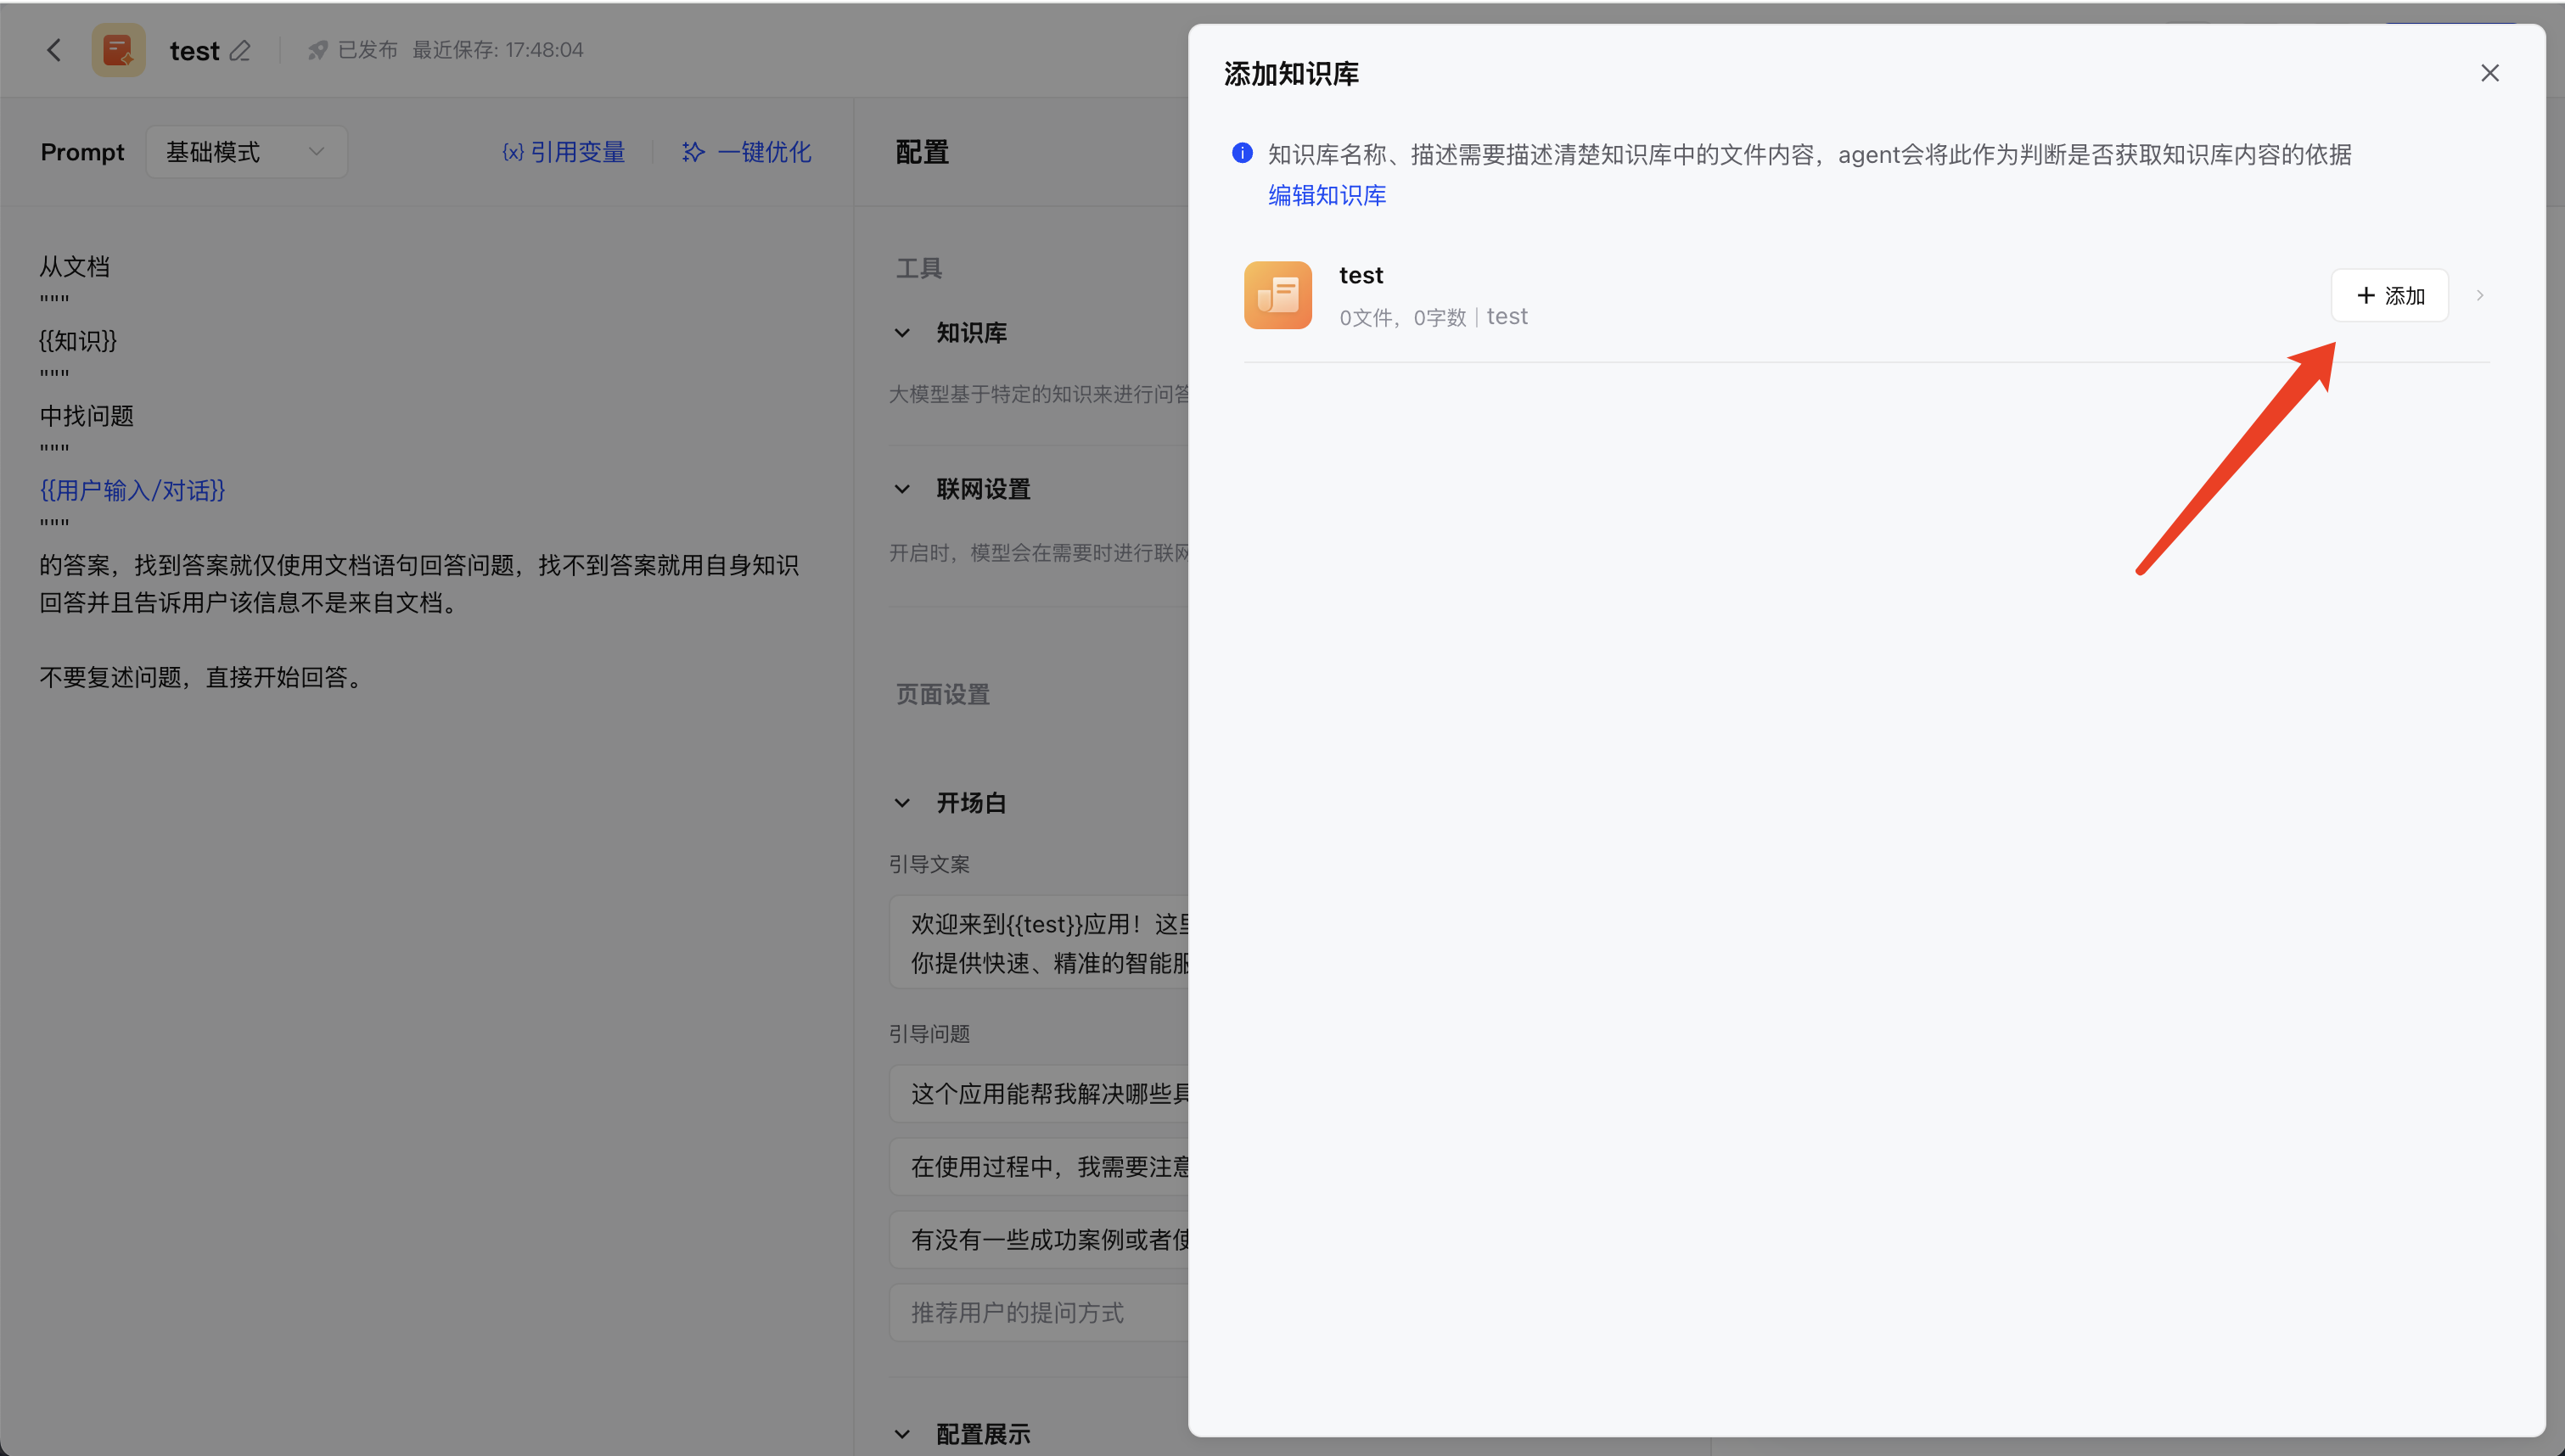
Task: Collapse the 配置展示 section
Action: point(903,1433)
